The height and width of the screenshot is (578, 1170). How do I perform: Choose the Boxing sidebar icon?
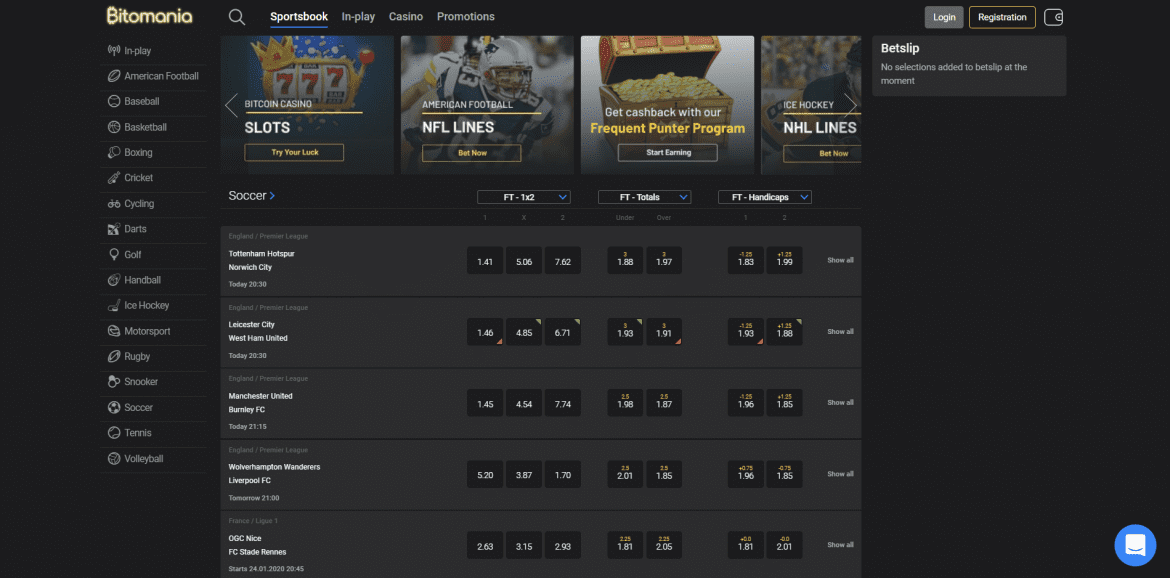click(115, 153)
